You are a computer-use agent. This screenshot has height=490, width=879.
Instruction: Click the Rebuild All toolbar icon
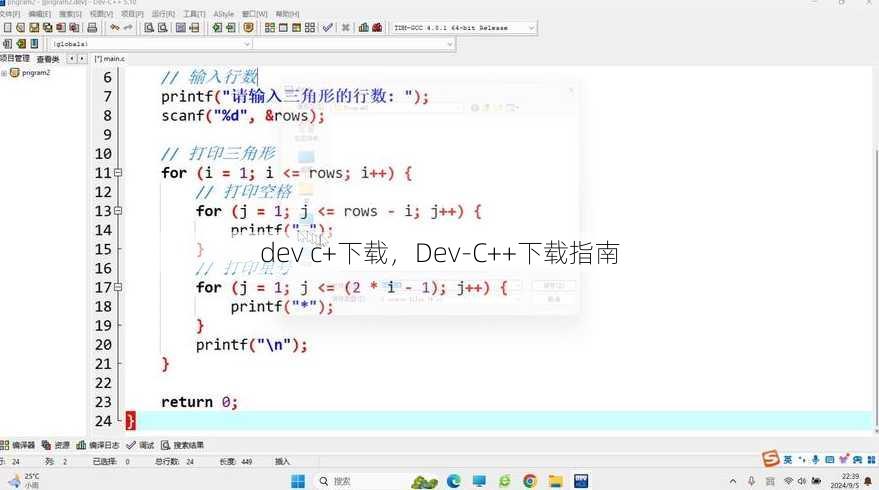[310, 27]
